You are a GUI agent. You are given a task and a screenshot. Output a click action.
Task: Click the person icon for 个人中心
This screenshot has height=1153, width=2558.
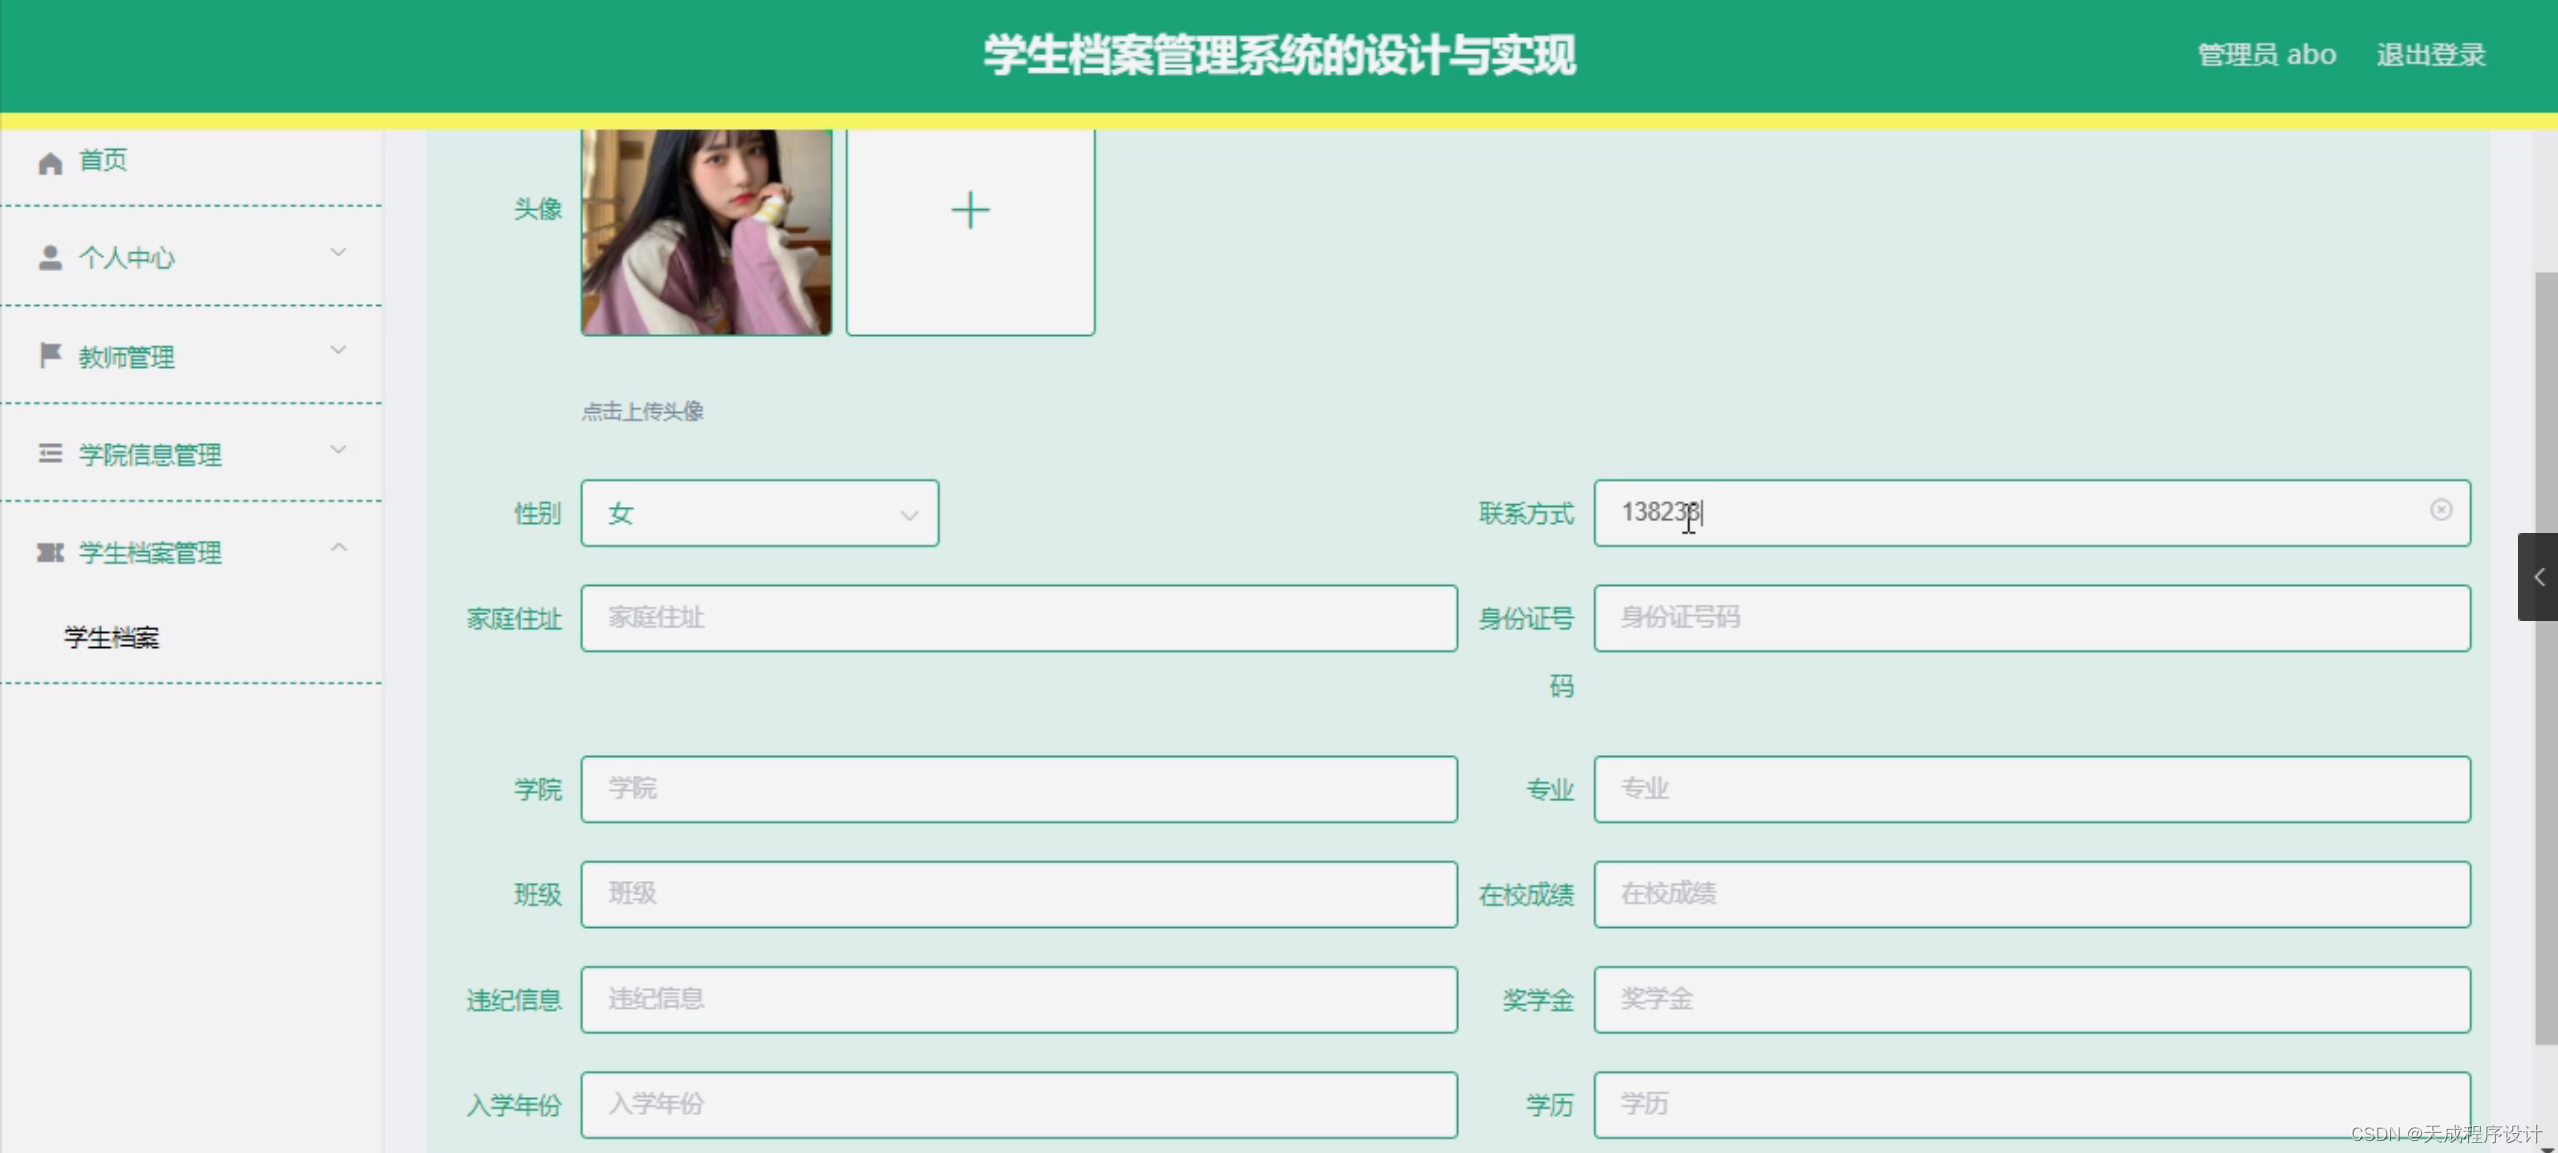(50, 258)
